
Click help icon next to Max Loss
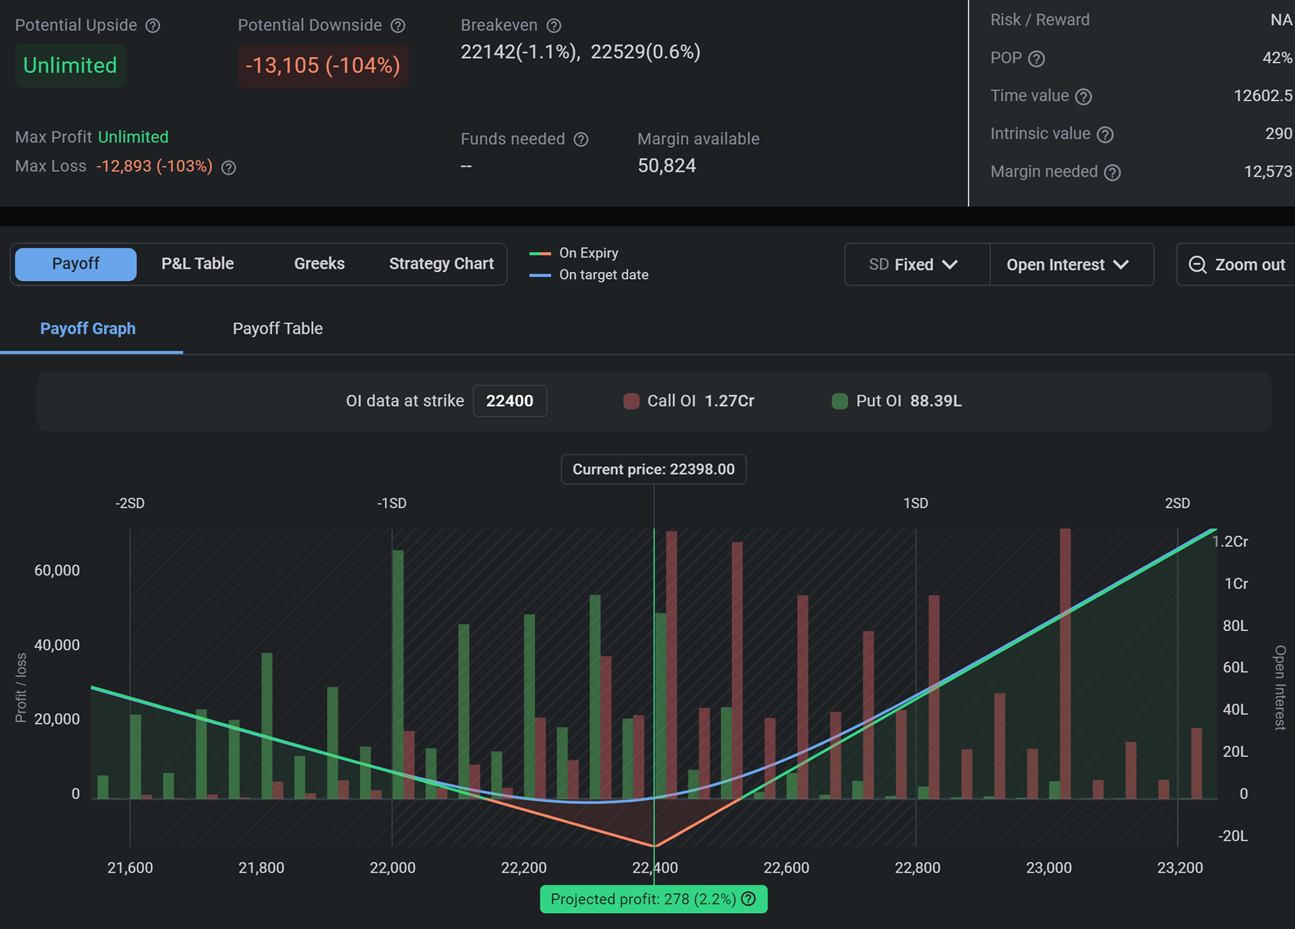[229, 168]
